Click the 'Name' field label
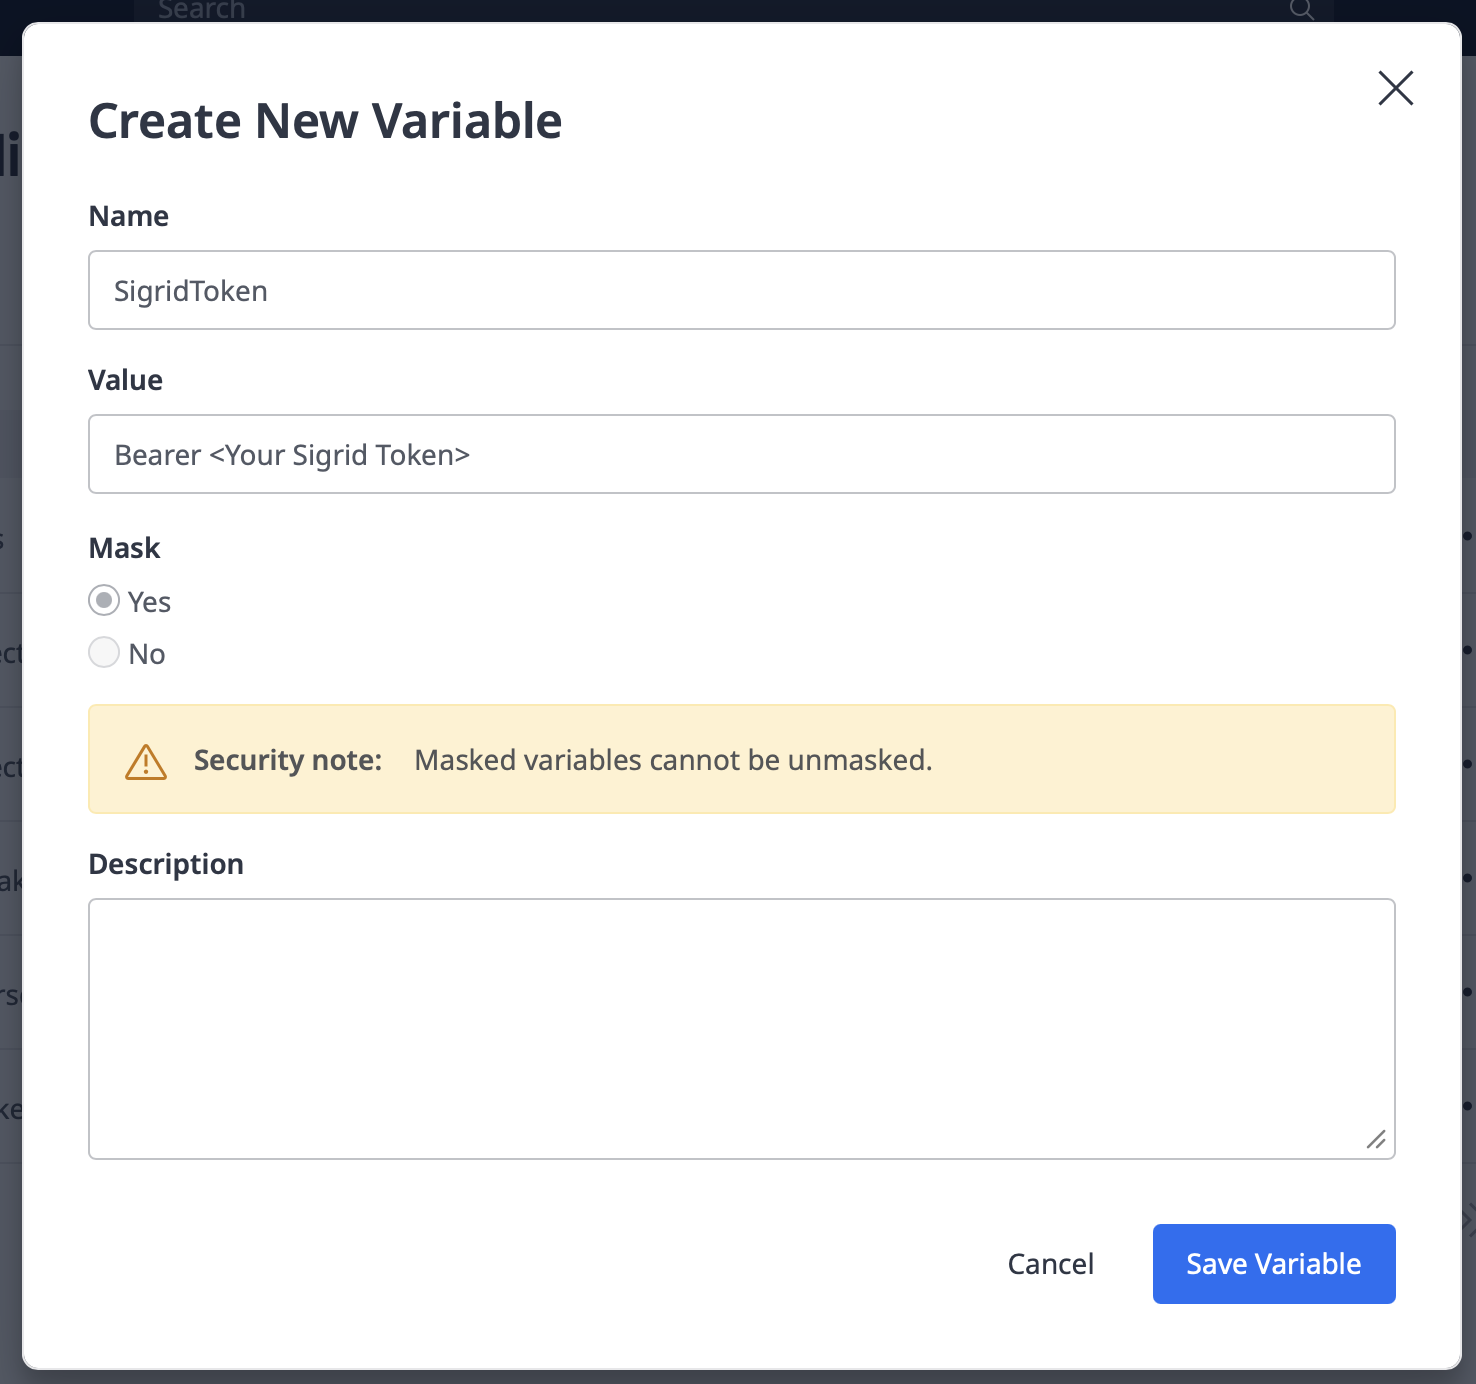1476x1384 pixels. tap(129, 216)
